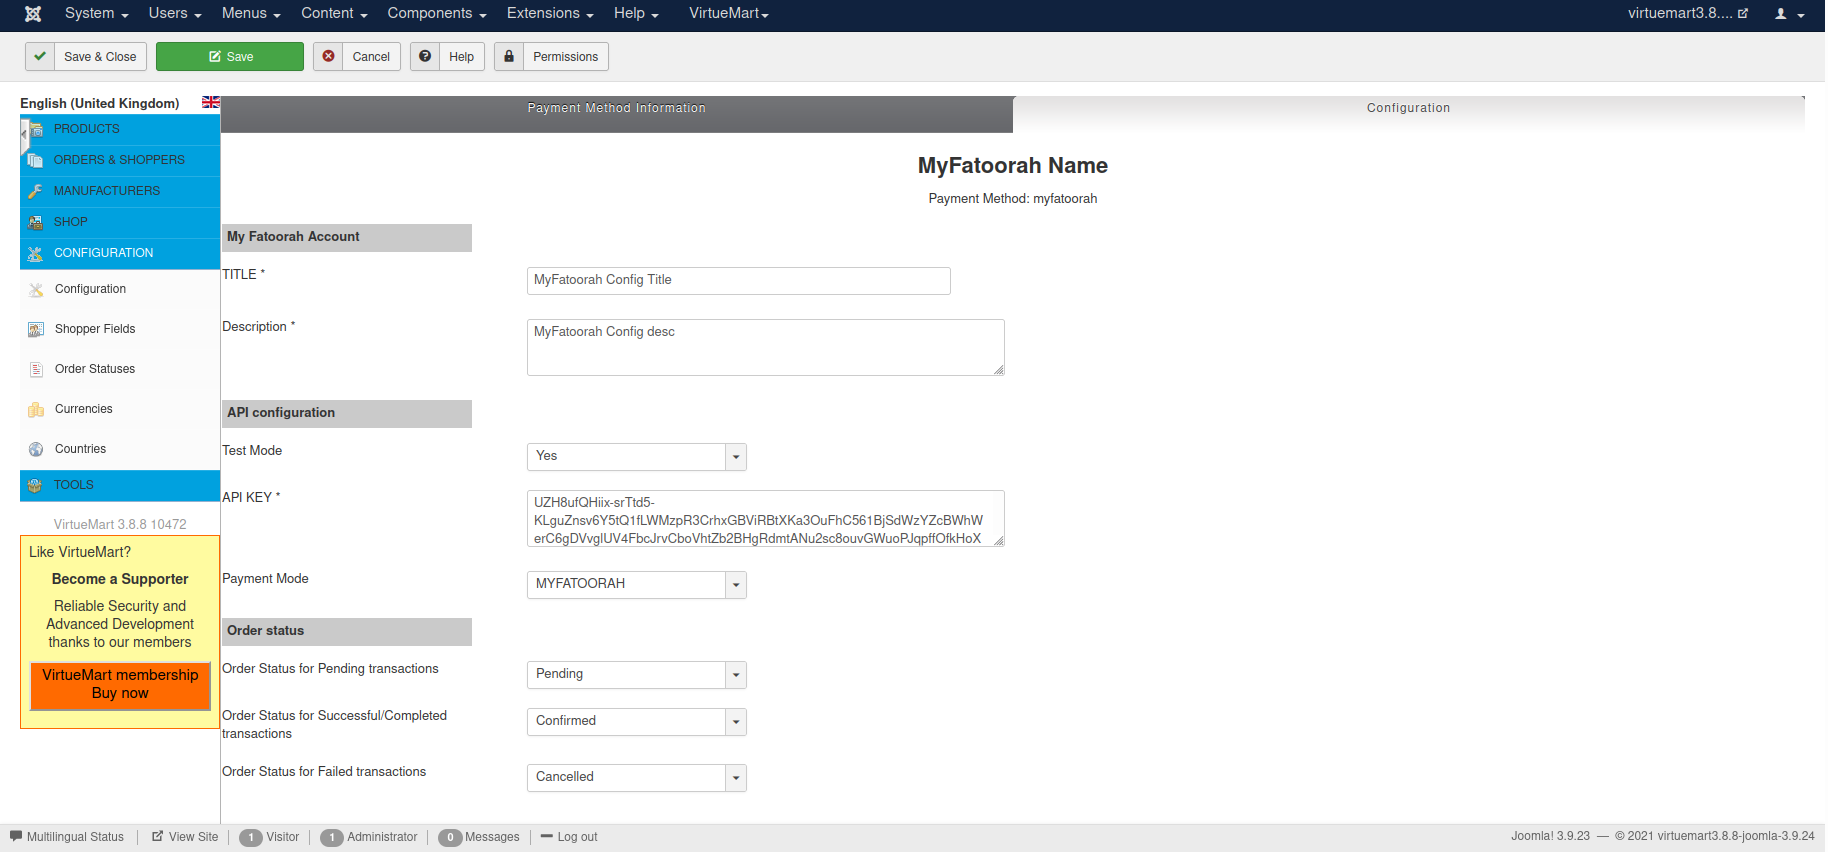Click the Manufacturers wrench icon
The image size is (1828, 852).
(x=36, y=191)
